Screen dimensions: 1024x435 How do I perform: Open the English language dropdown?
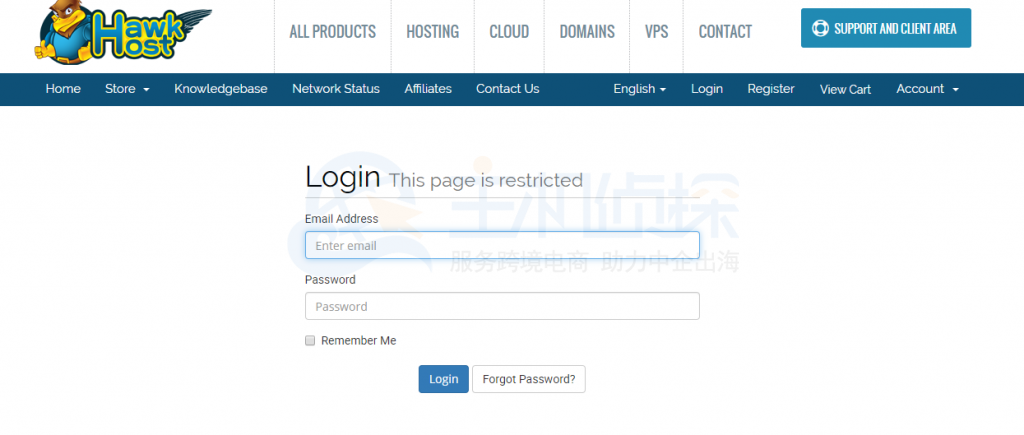click(x=640, y=89)
